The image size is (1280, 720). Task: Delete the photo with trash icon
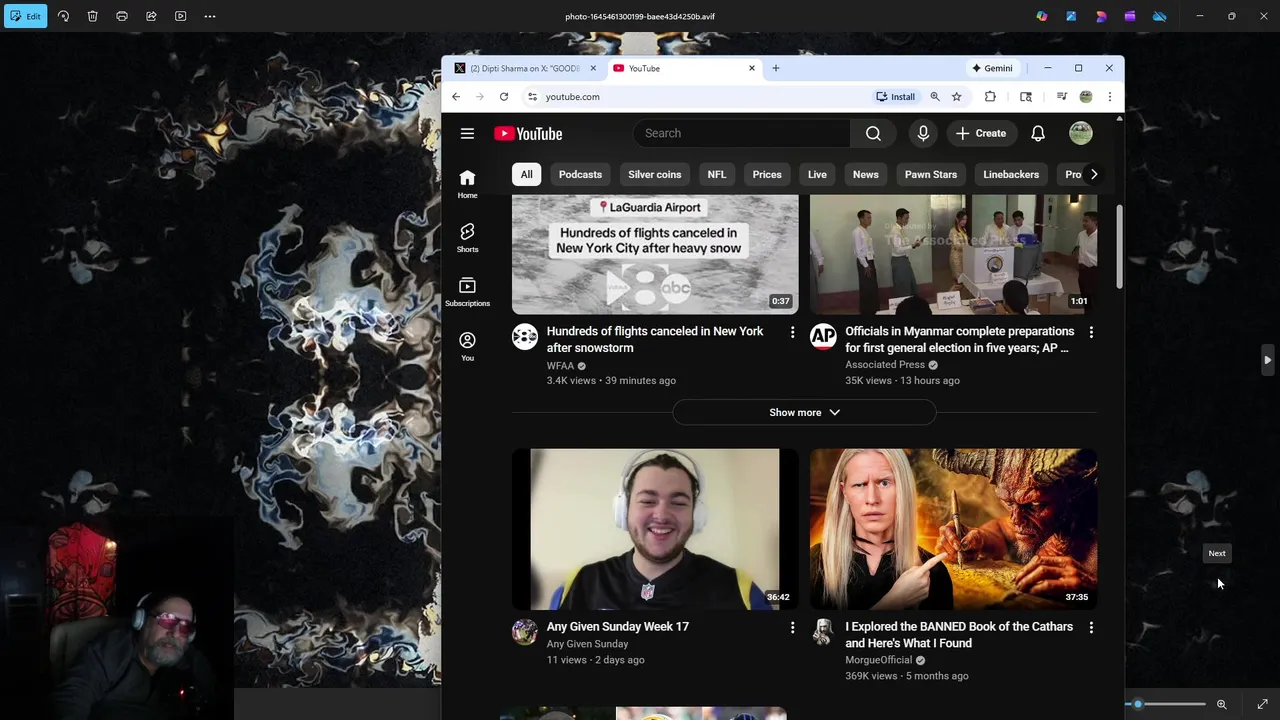point(92,16)
